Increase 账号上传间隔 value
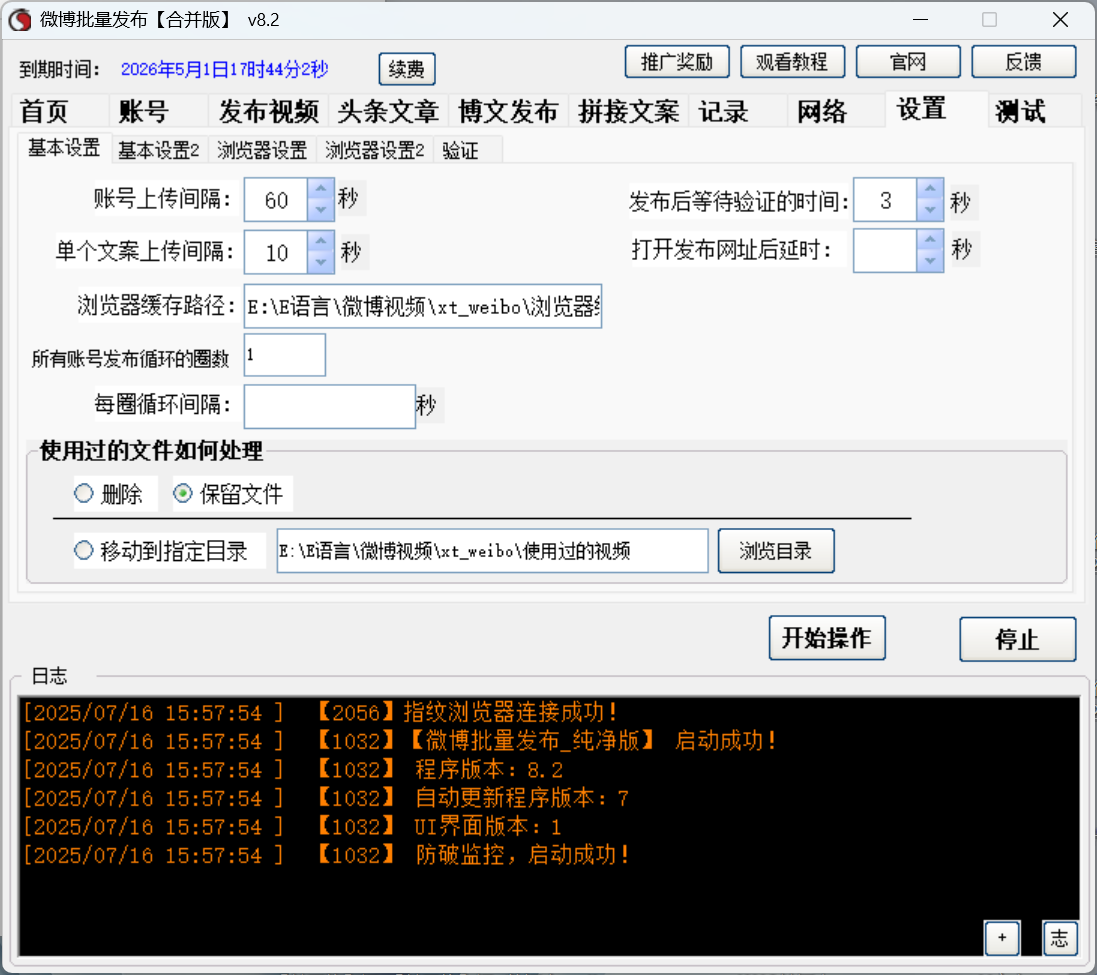The image size is (1097, 975). (x=320, y=189)
